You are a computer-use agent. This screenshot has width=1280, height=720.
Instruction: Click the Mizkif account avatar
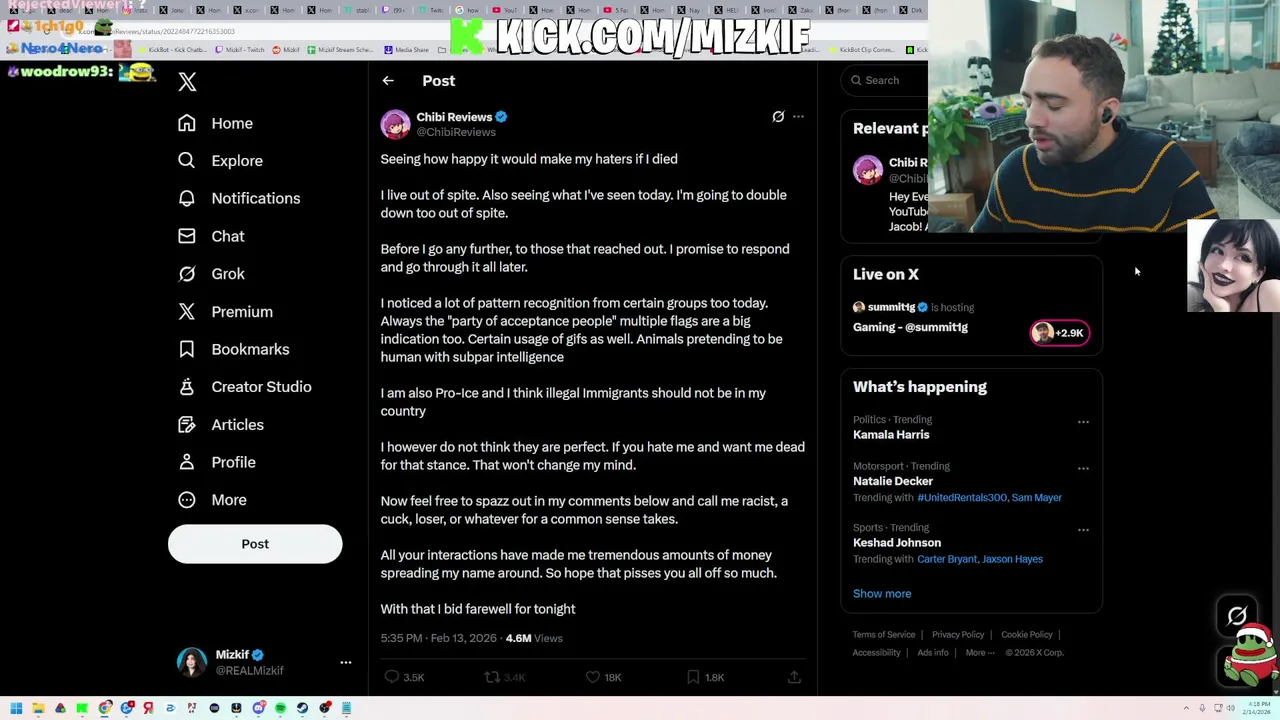point(192,662)
